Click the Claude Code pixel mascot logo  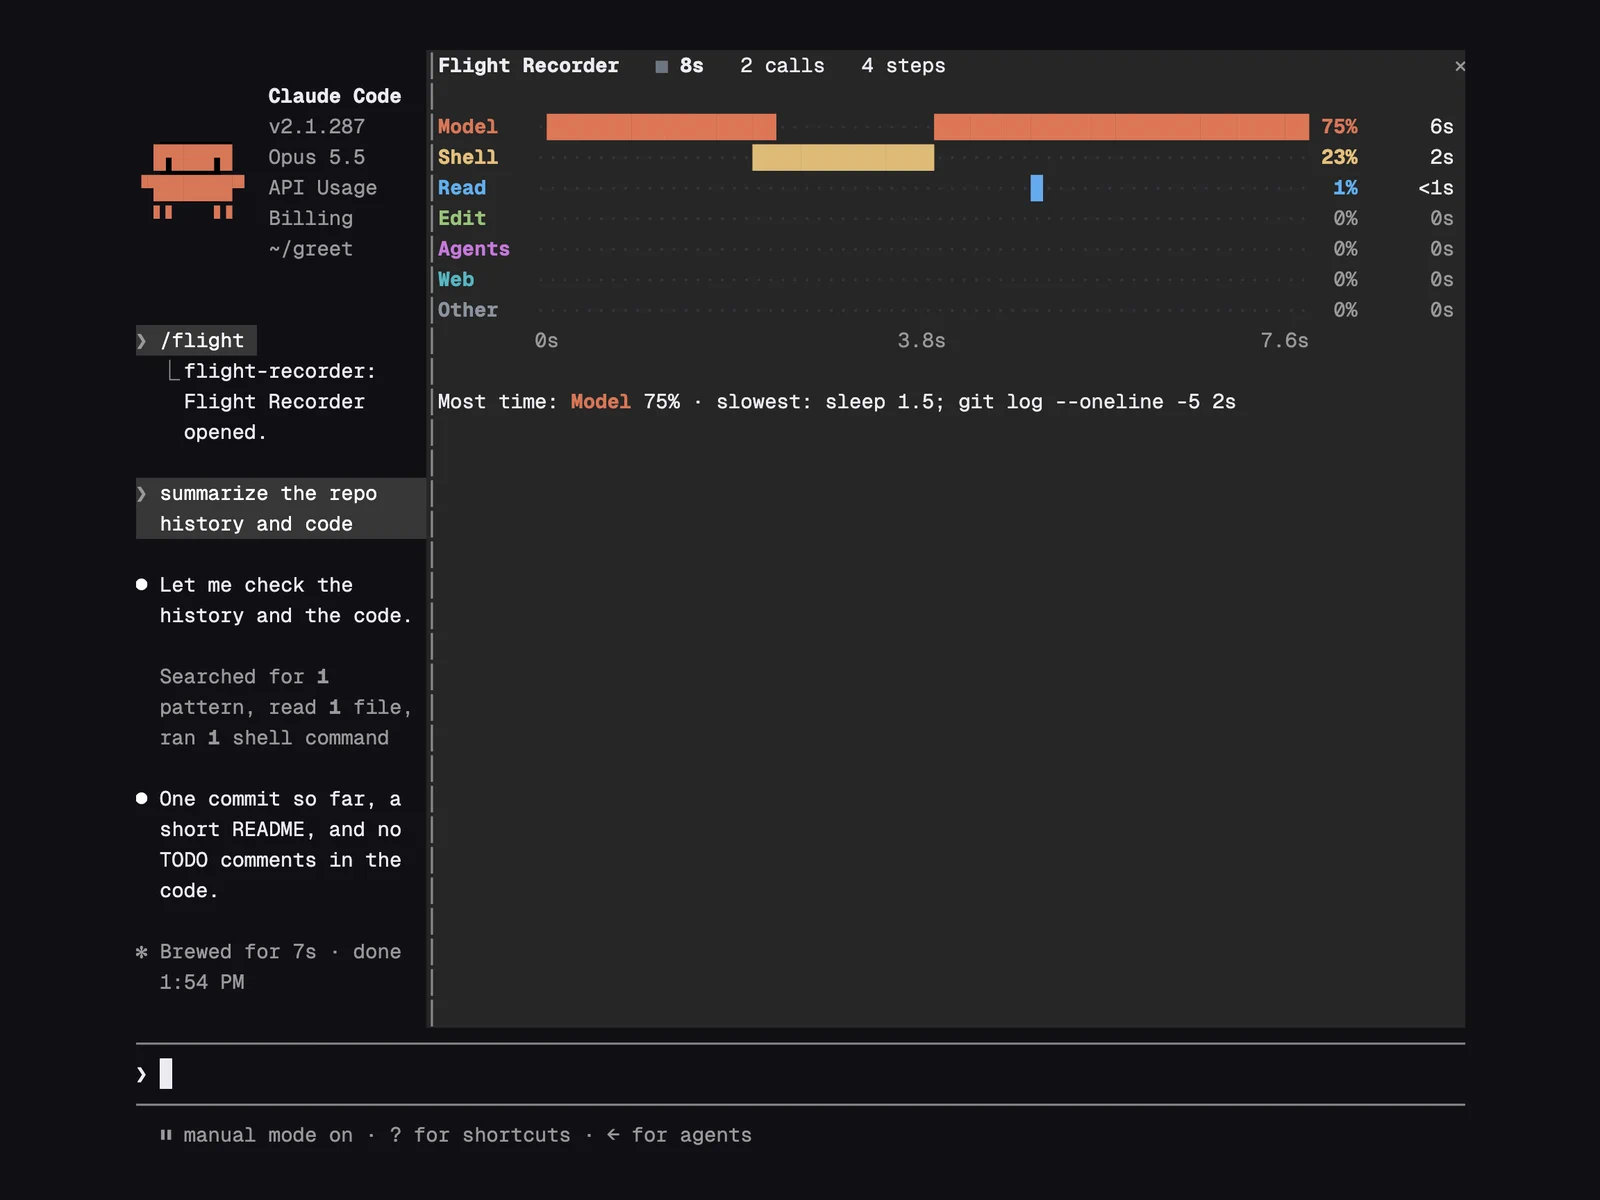[193, 181]
